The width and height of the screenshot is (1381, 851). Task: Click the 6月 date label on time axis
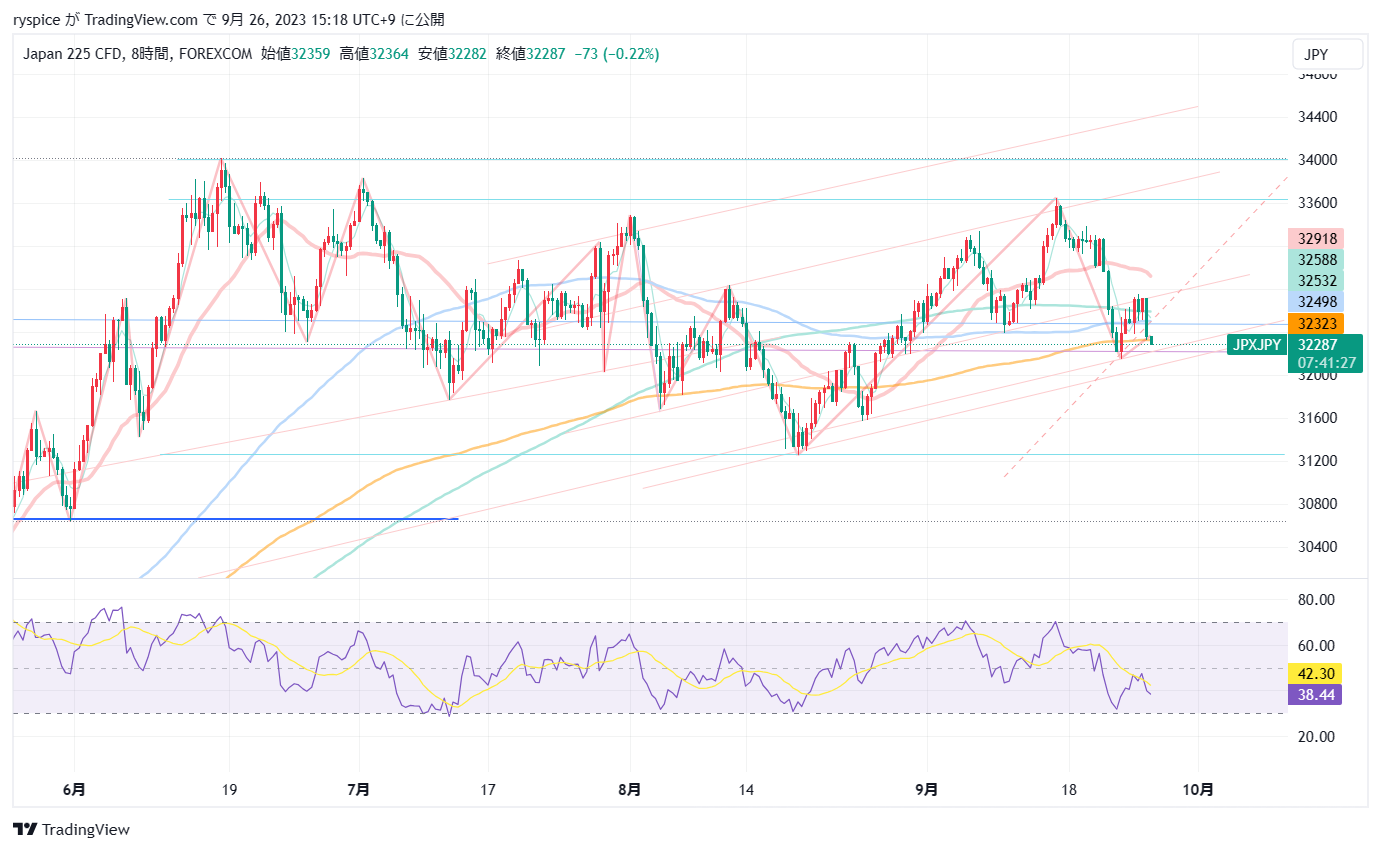pos(73,790)
